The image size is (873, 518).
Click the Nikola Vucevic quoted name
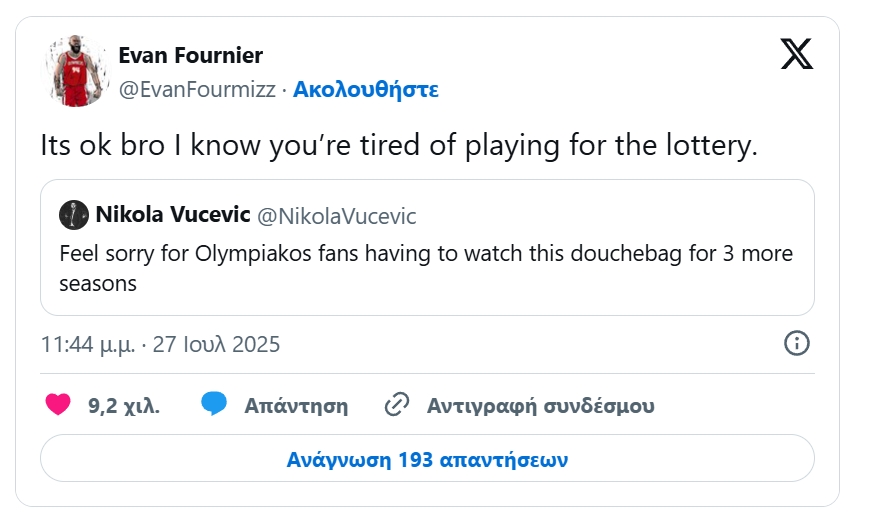click(173, 214)
